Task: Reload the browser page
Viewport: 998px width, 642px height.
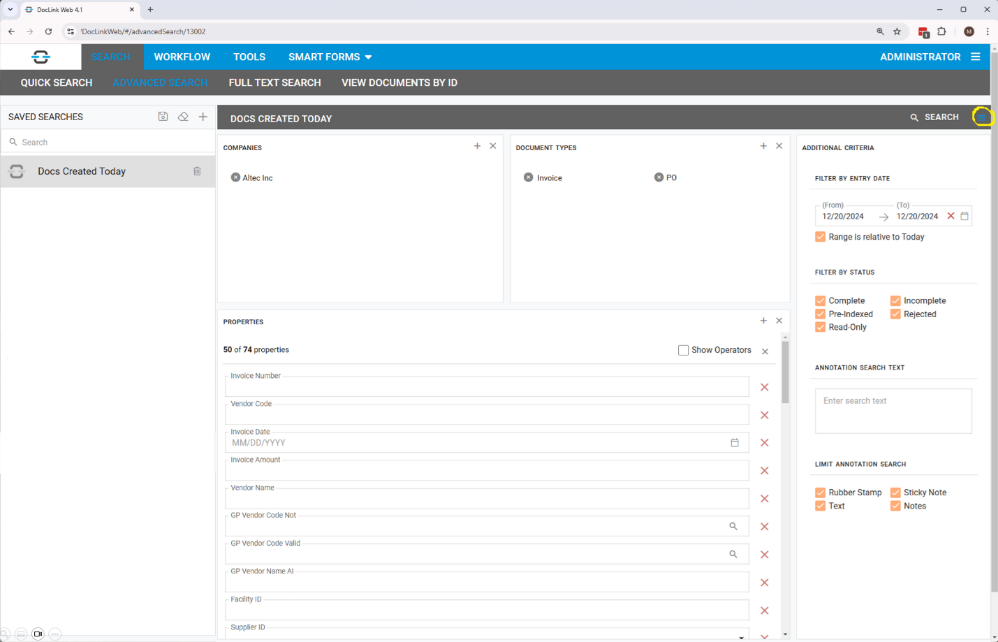Action: pyautogui.click(x=48, y=31)
